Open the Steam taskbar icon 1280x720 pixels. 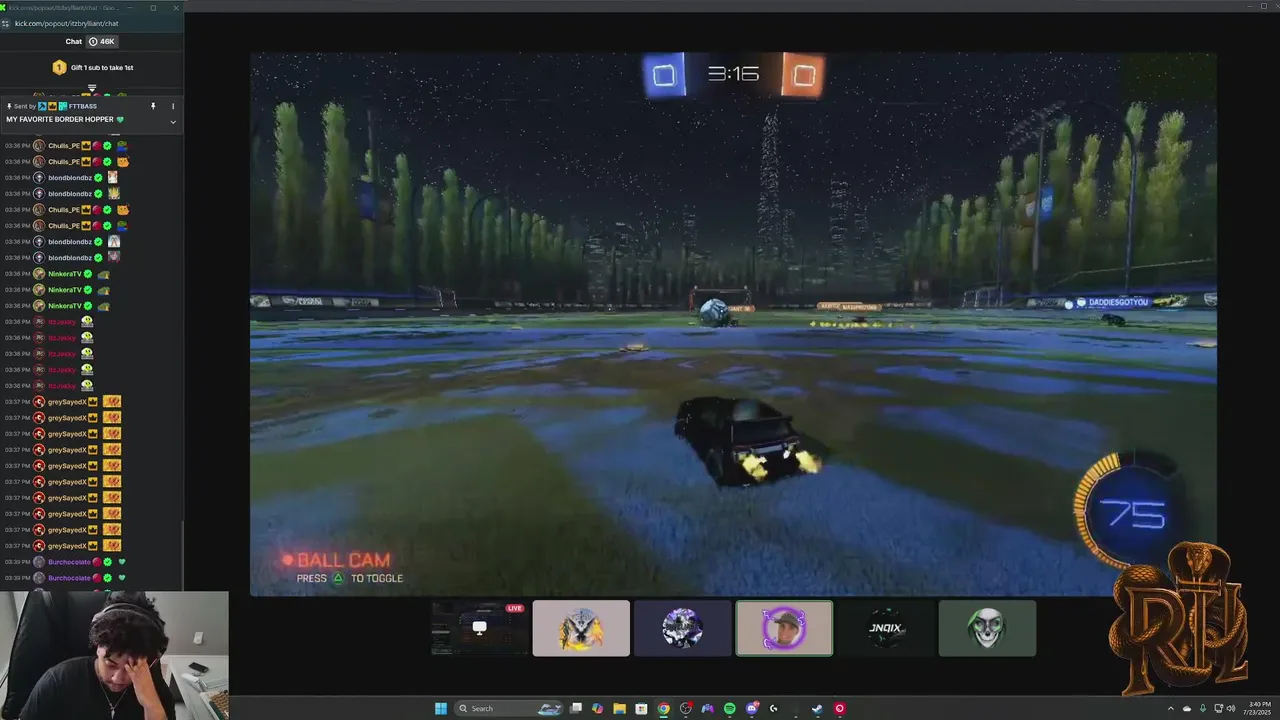click(x=817, y=708)
